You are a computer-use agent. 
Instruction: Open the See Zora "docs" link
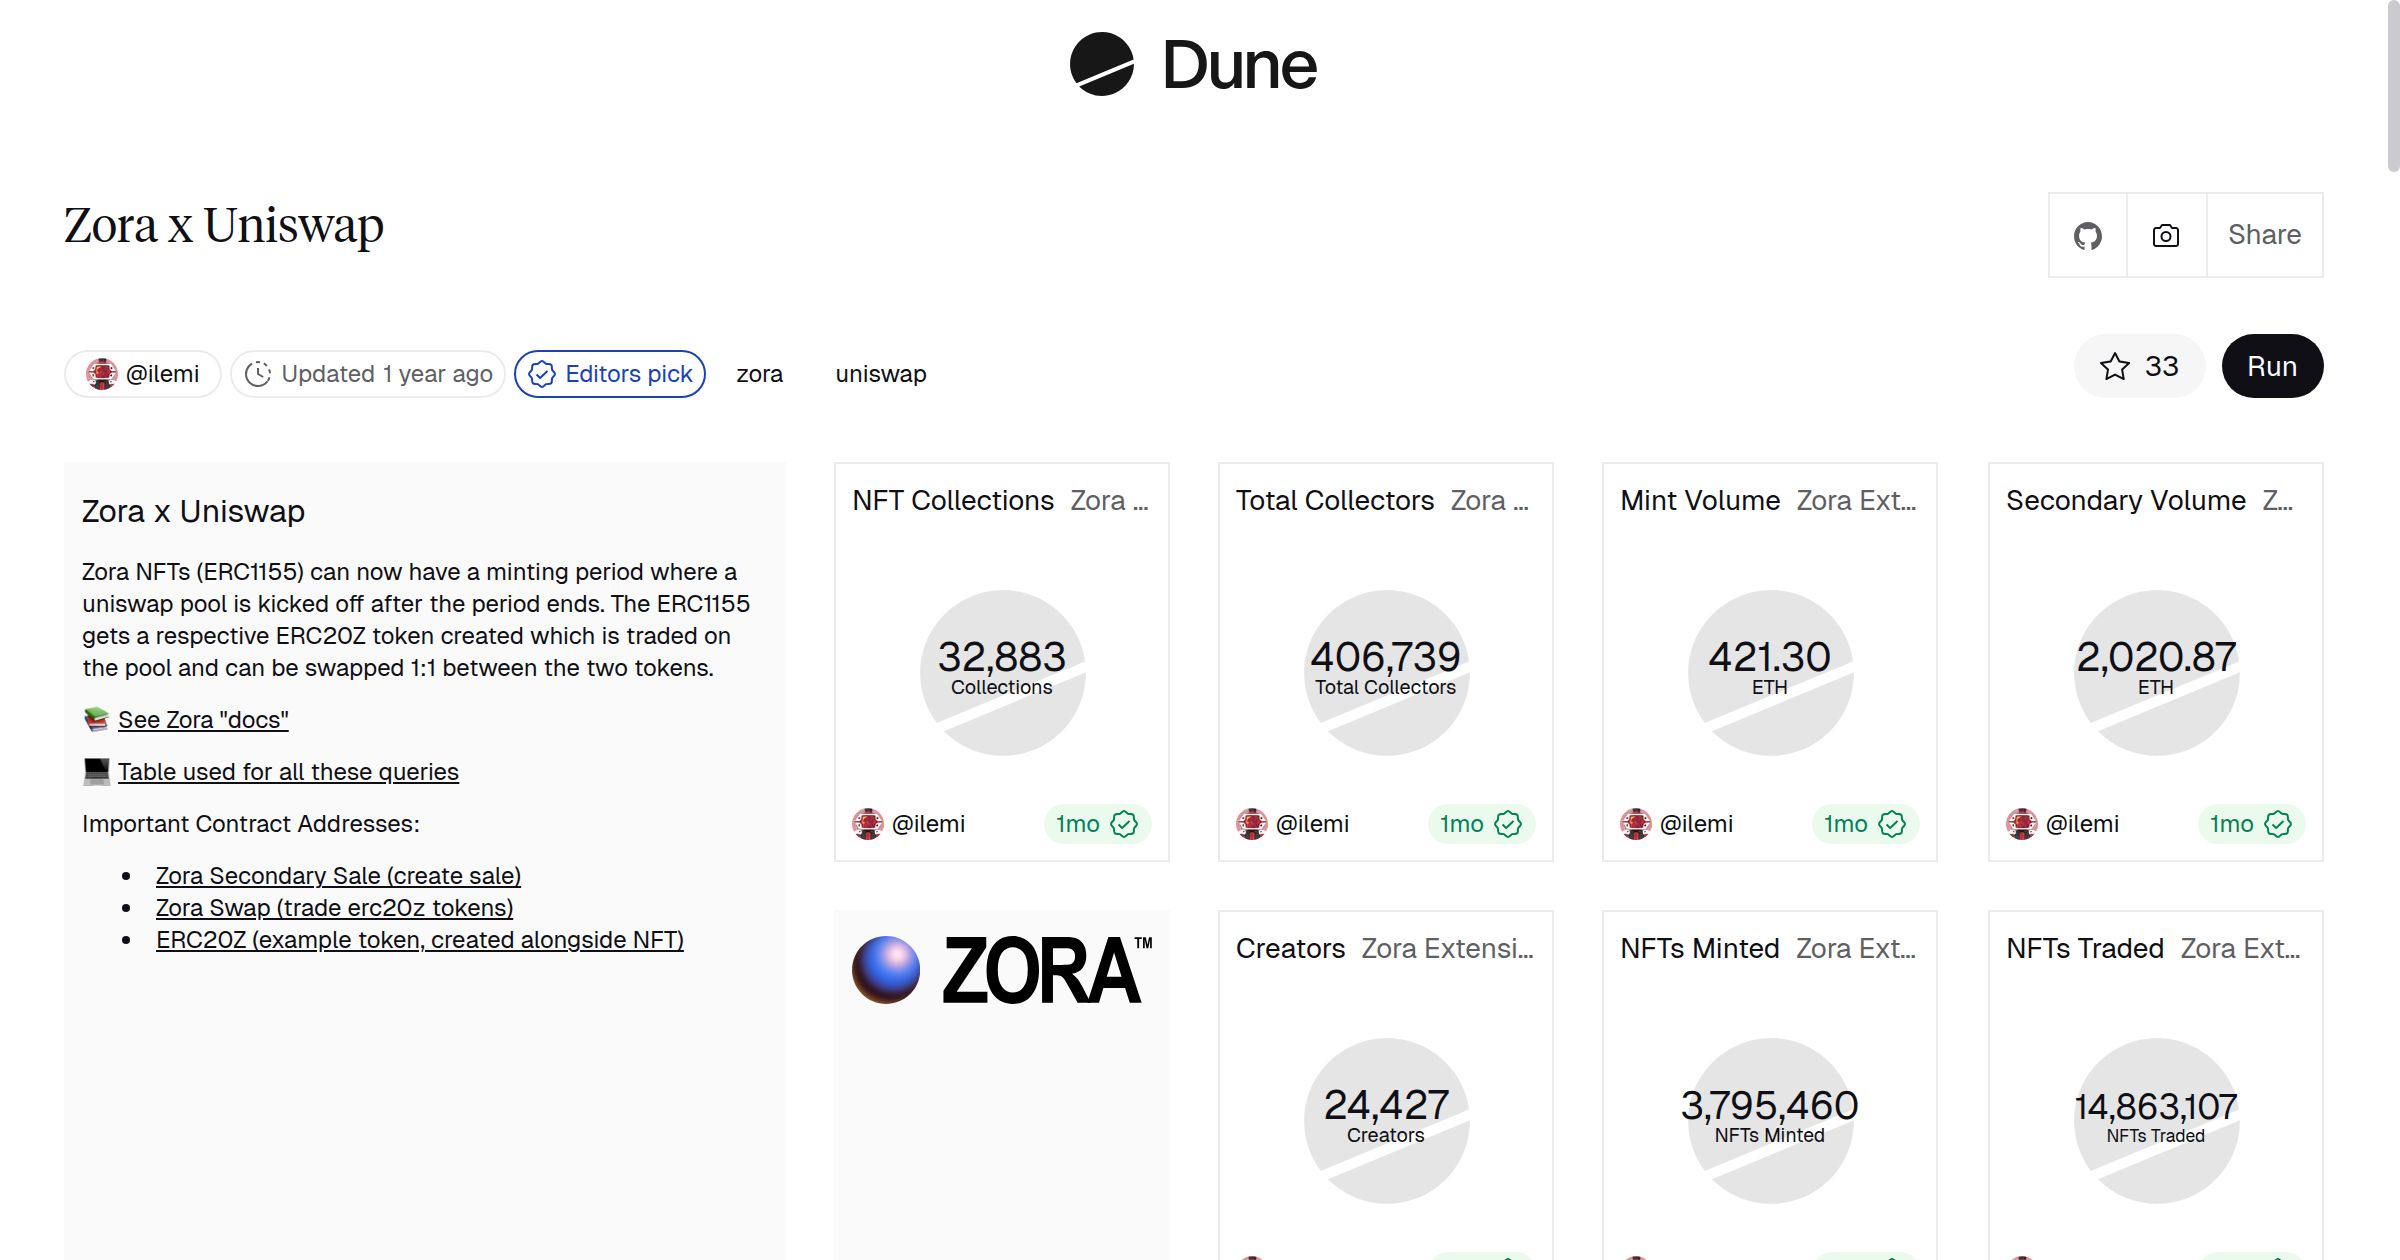click(203, 720)
